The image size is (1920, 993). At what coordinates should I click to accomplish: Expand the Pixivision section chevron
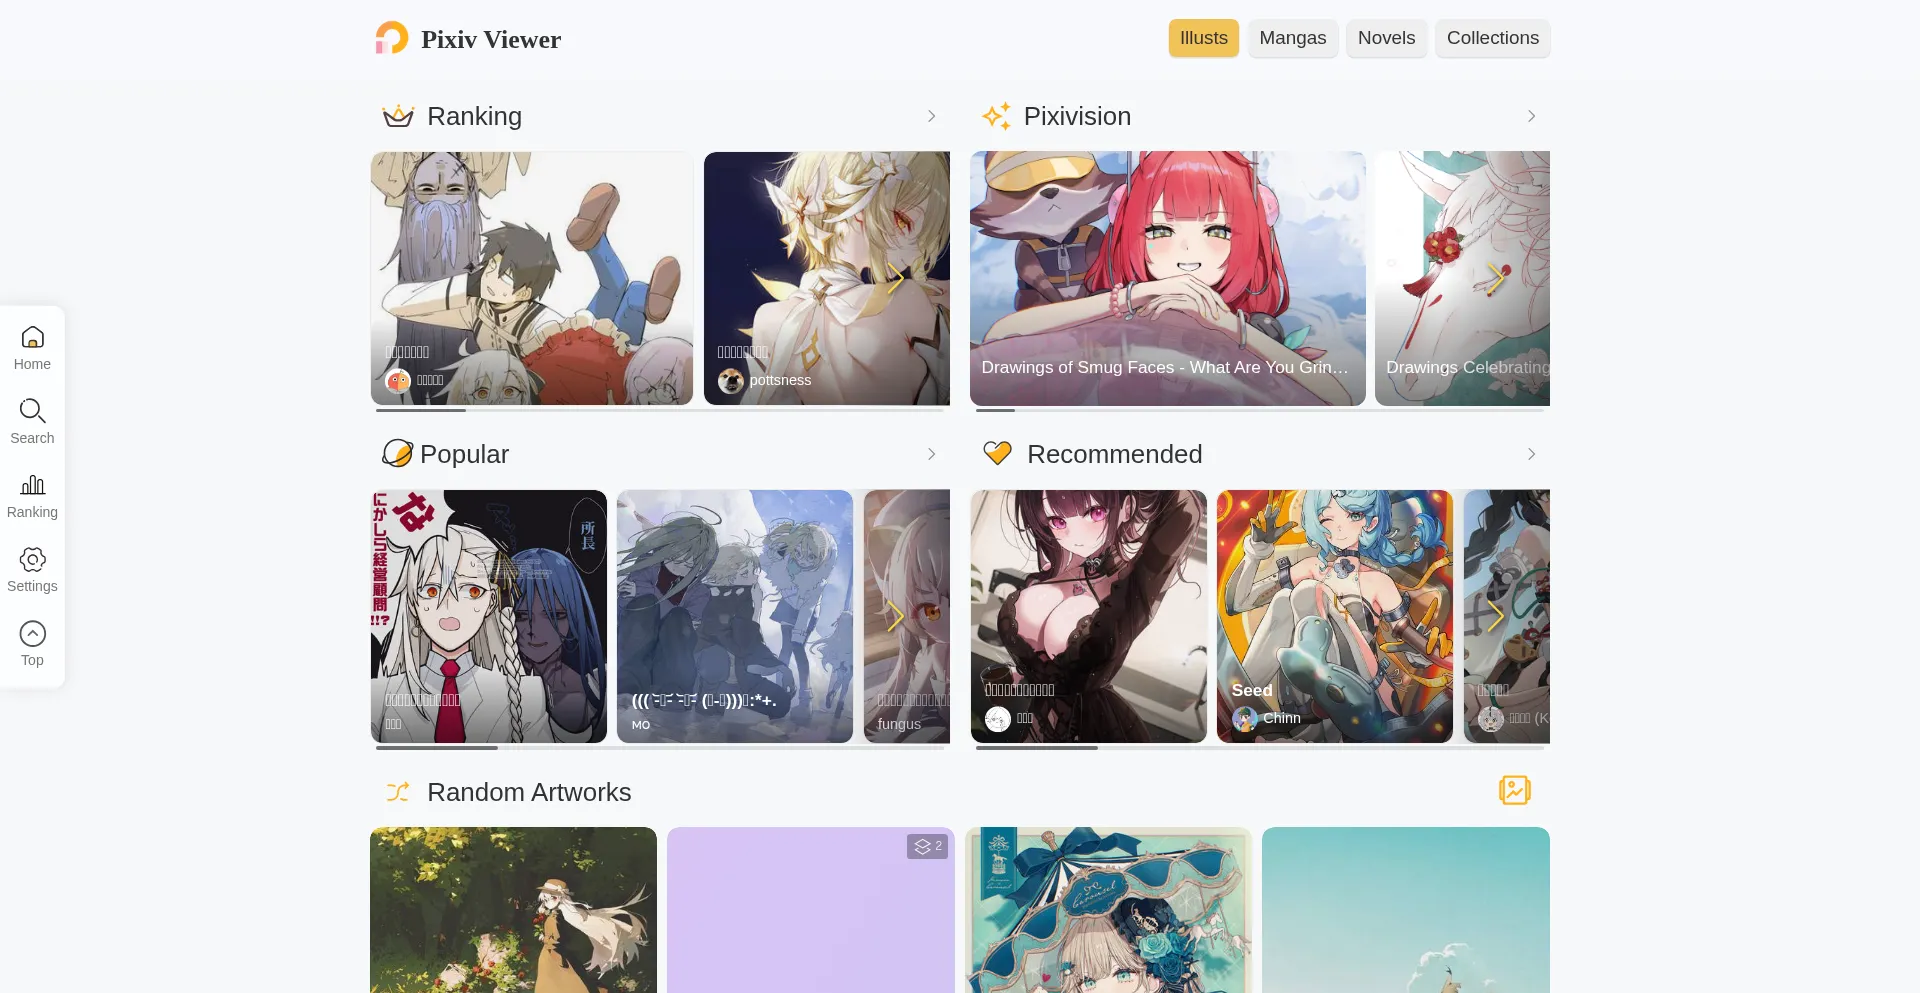pos(1530,117)
